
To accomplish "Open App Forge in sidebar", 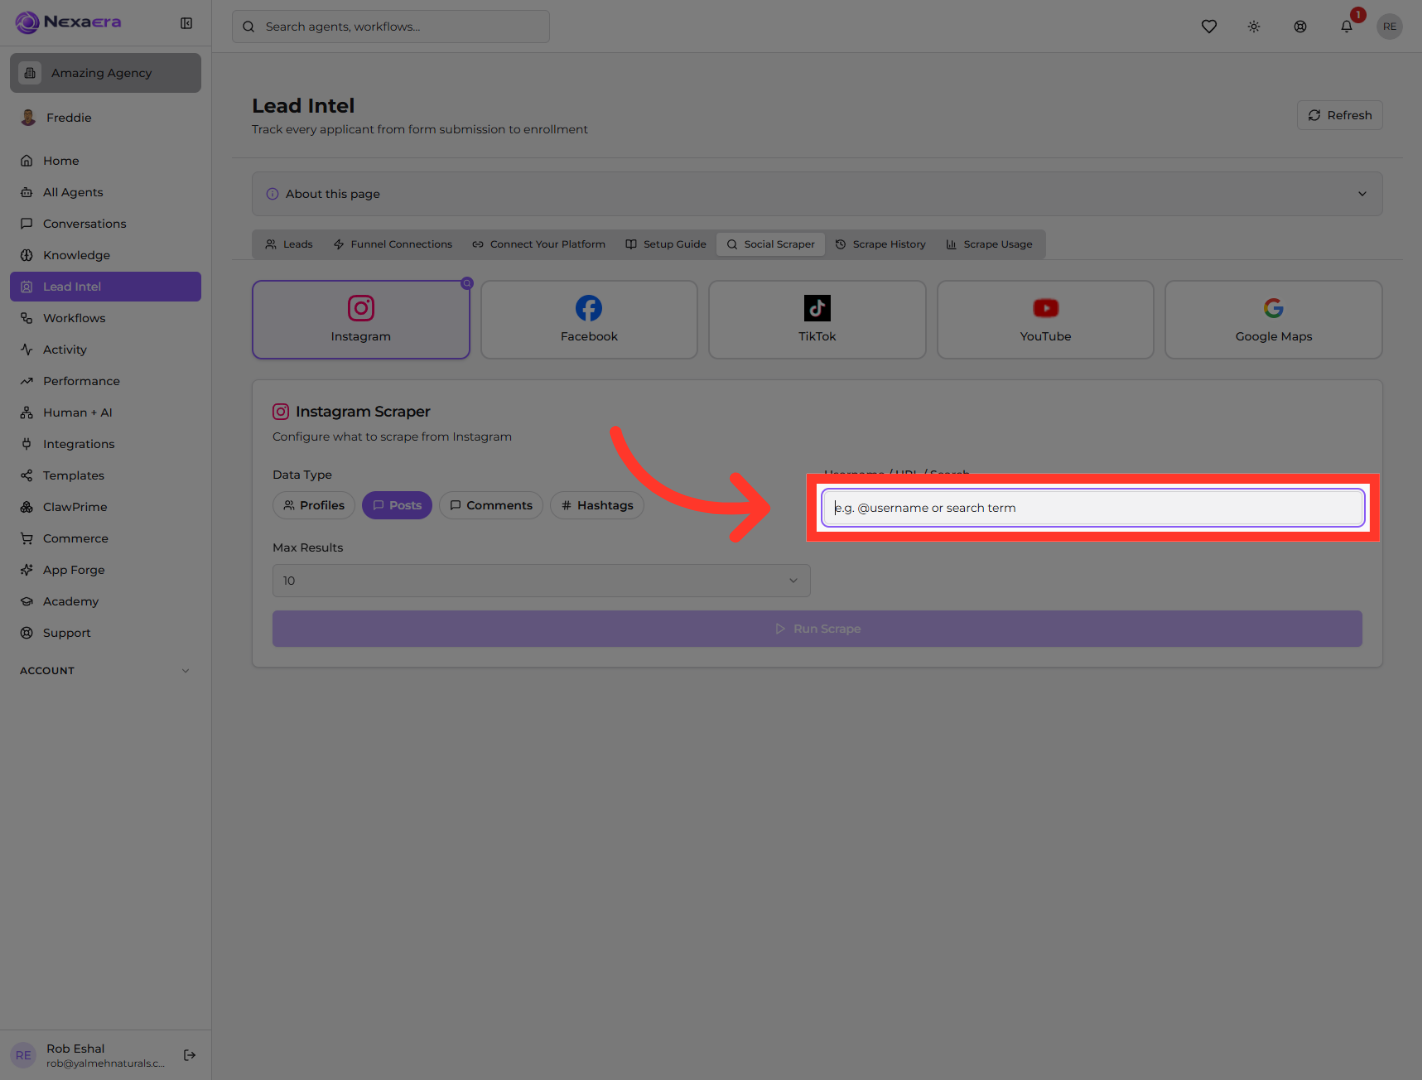I will pyautogui.click(x=105, y=570).
